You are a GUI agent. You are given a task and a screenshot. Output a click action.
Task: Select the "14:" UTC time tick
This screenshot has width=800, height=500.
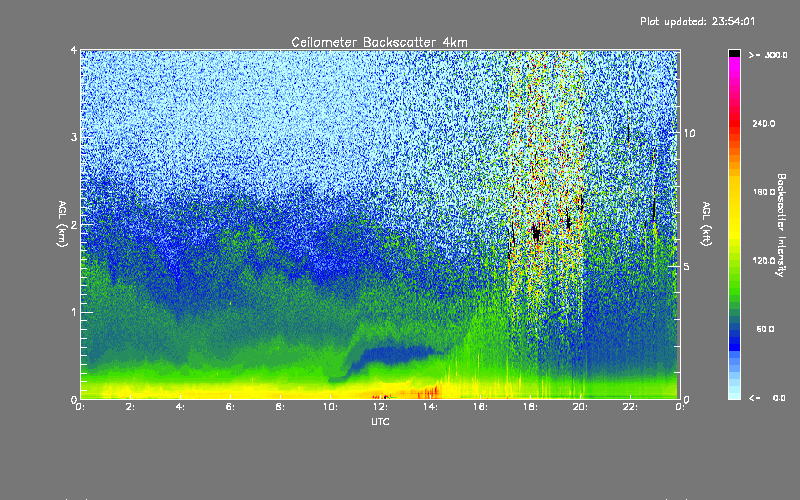point(430,407)
